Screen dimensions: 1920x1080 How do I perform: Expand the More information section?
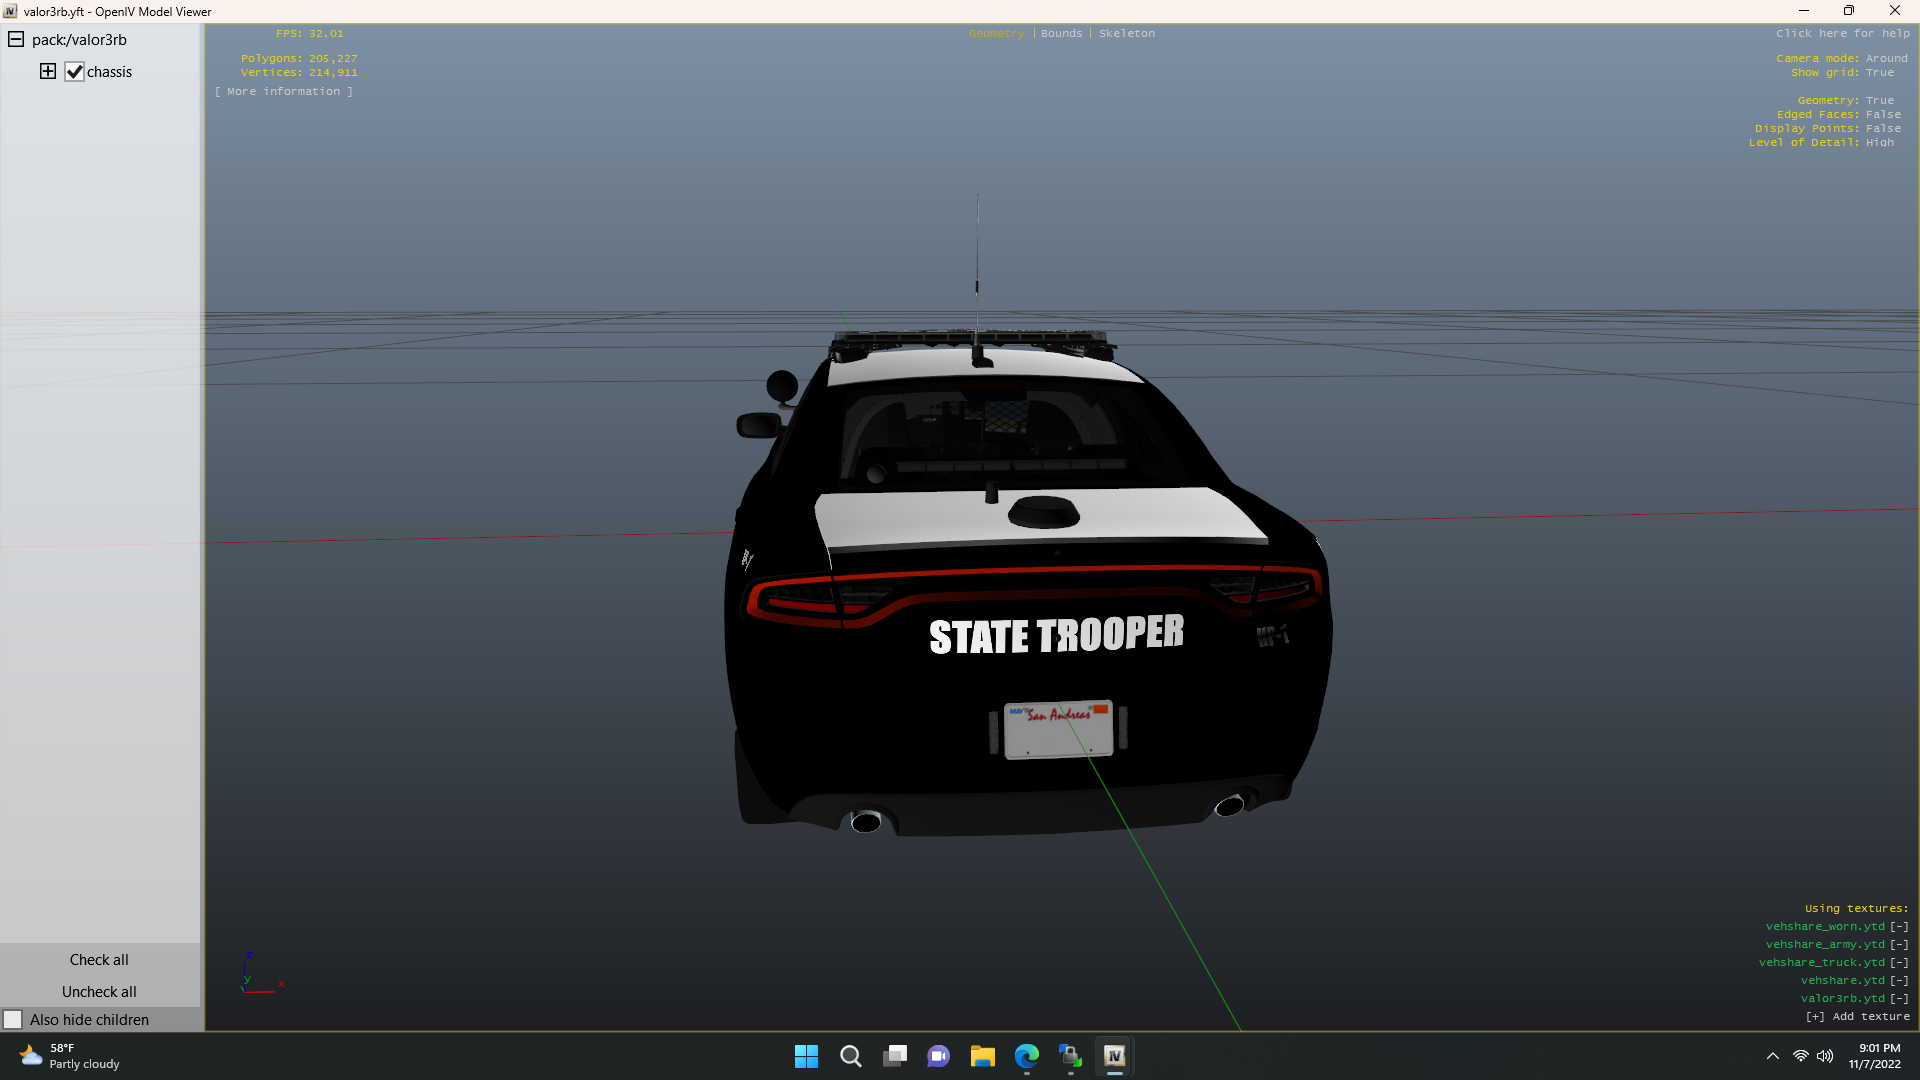point(283,91)
